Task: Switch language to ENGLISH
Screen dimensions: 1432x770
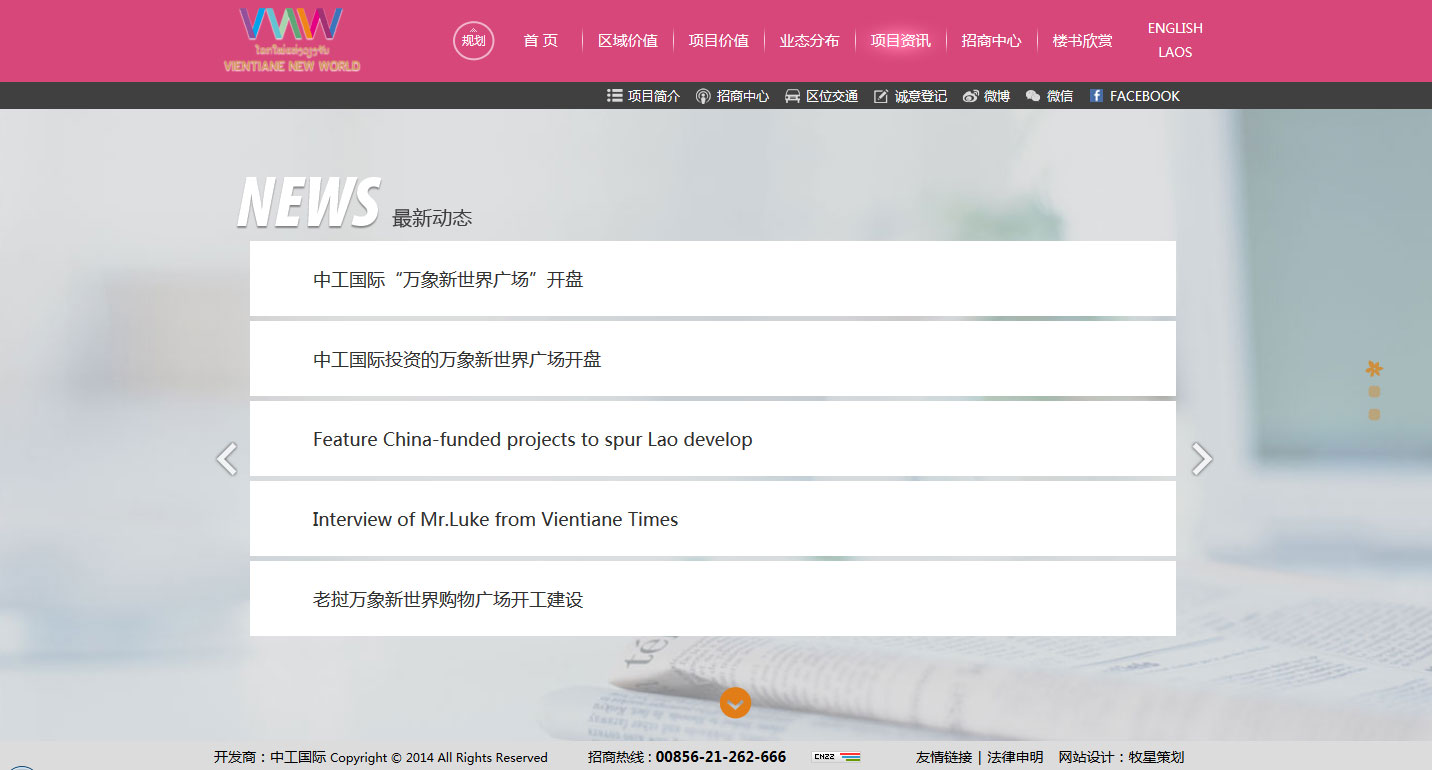Action: pyautogui.click(x=1175, y=28)
